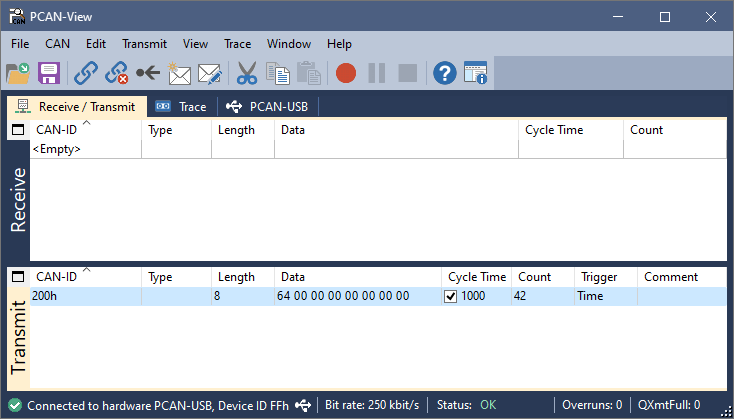Click the PCAN-View application icon in title bar
The width and height of the screenshot is (734, 419).
(17, 16)
